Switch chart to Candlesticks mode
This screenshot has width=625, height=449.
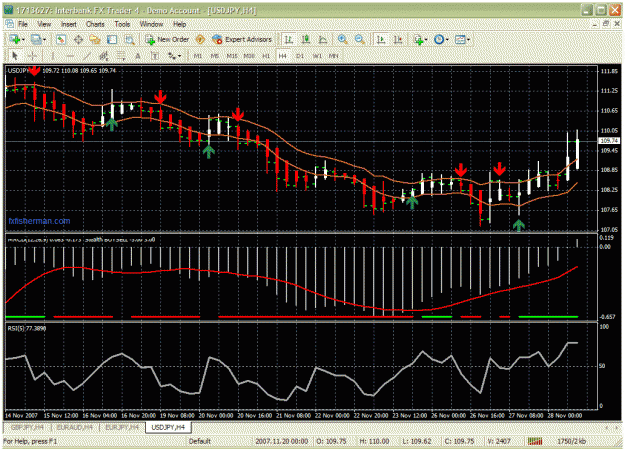(306, 39)
